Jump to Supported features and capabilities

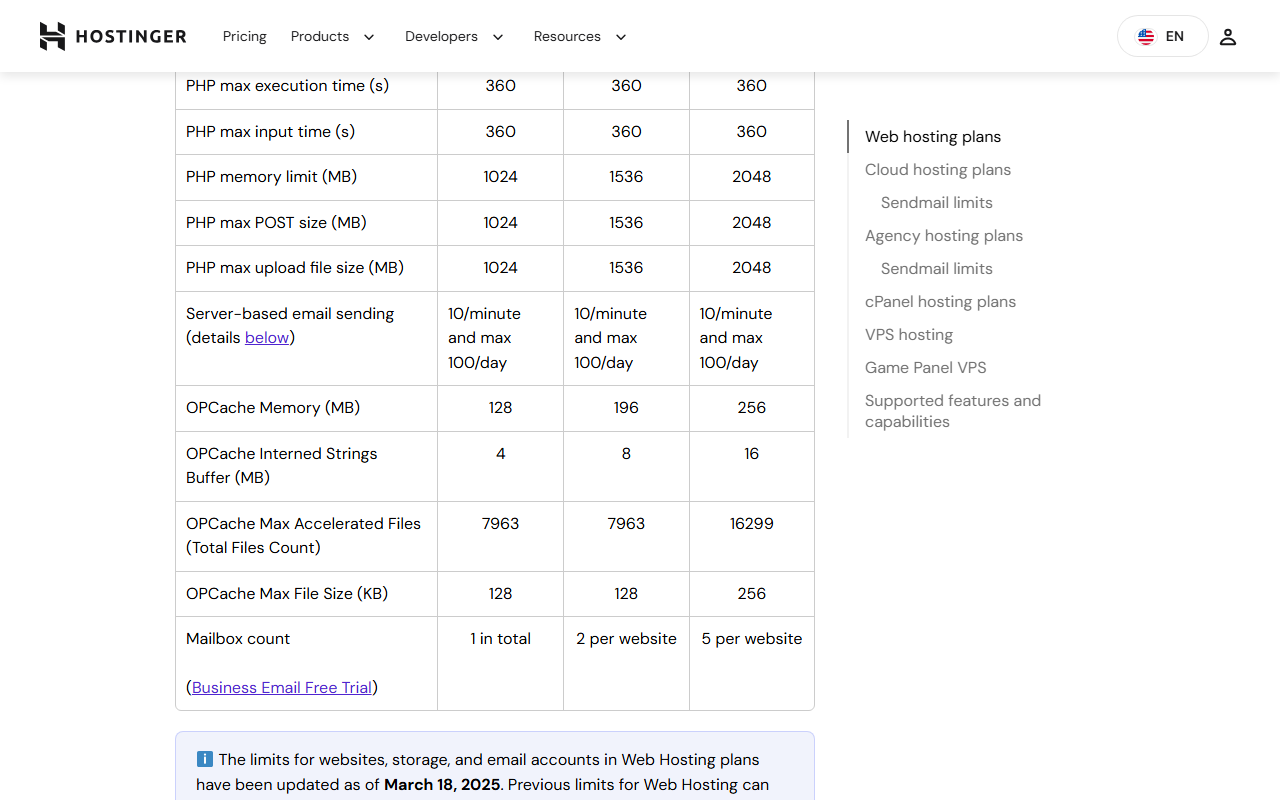point(953,411)
